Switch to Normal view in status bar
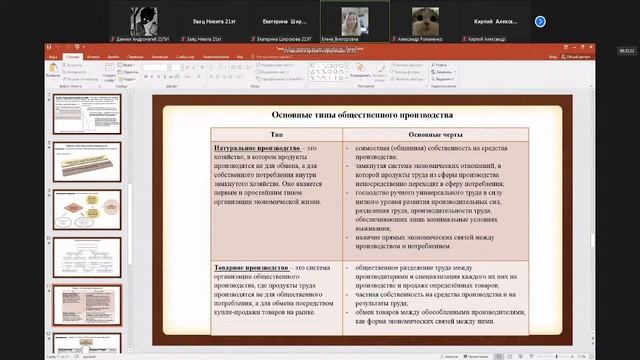 499,357
